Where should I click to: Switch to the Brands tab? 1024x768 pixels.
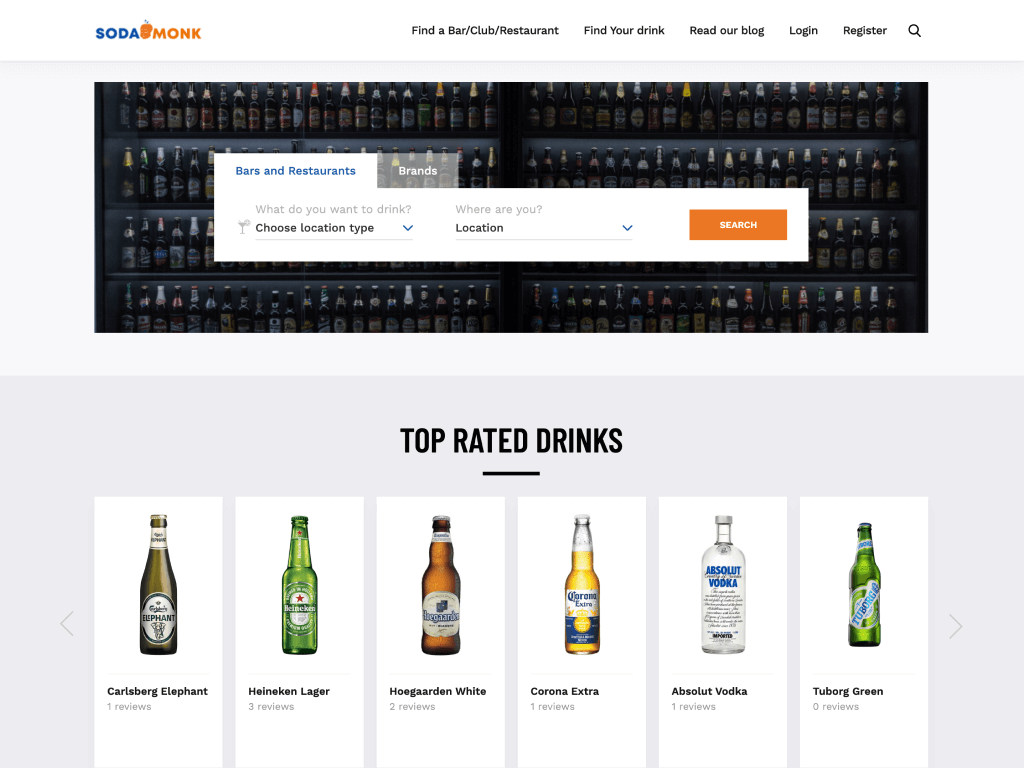click(x=418, y=171)
